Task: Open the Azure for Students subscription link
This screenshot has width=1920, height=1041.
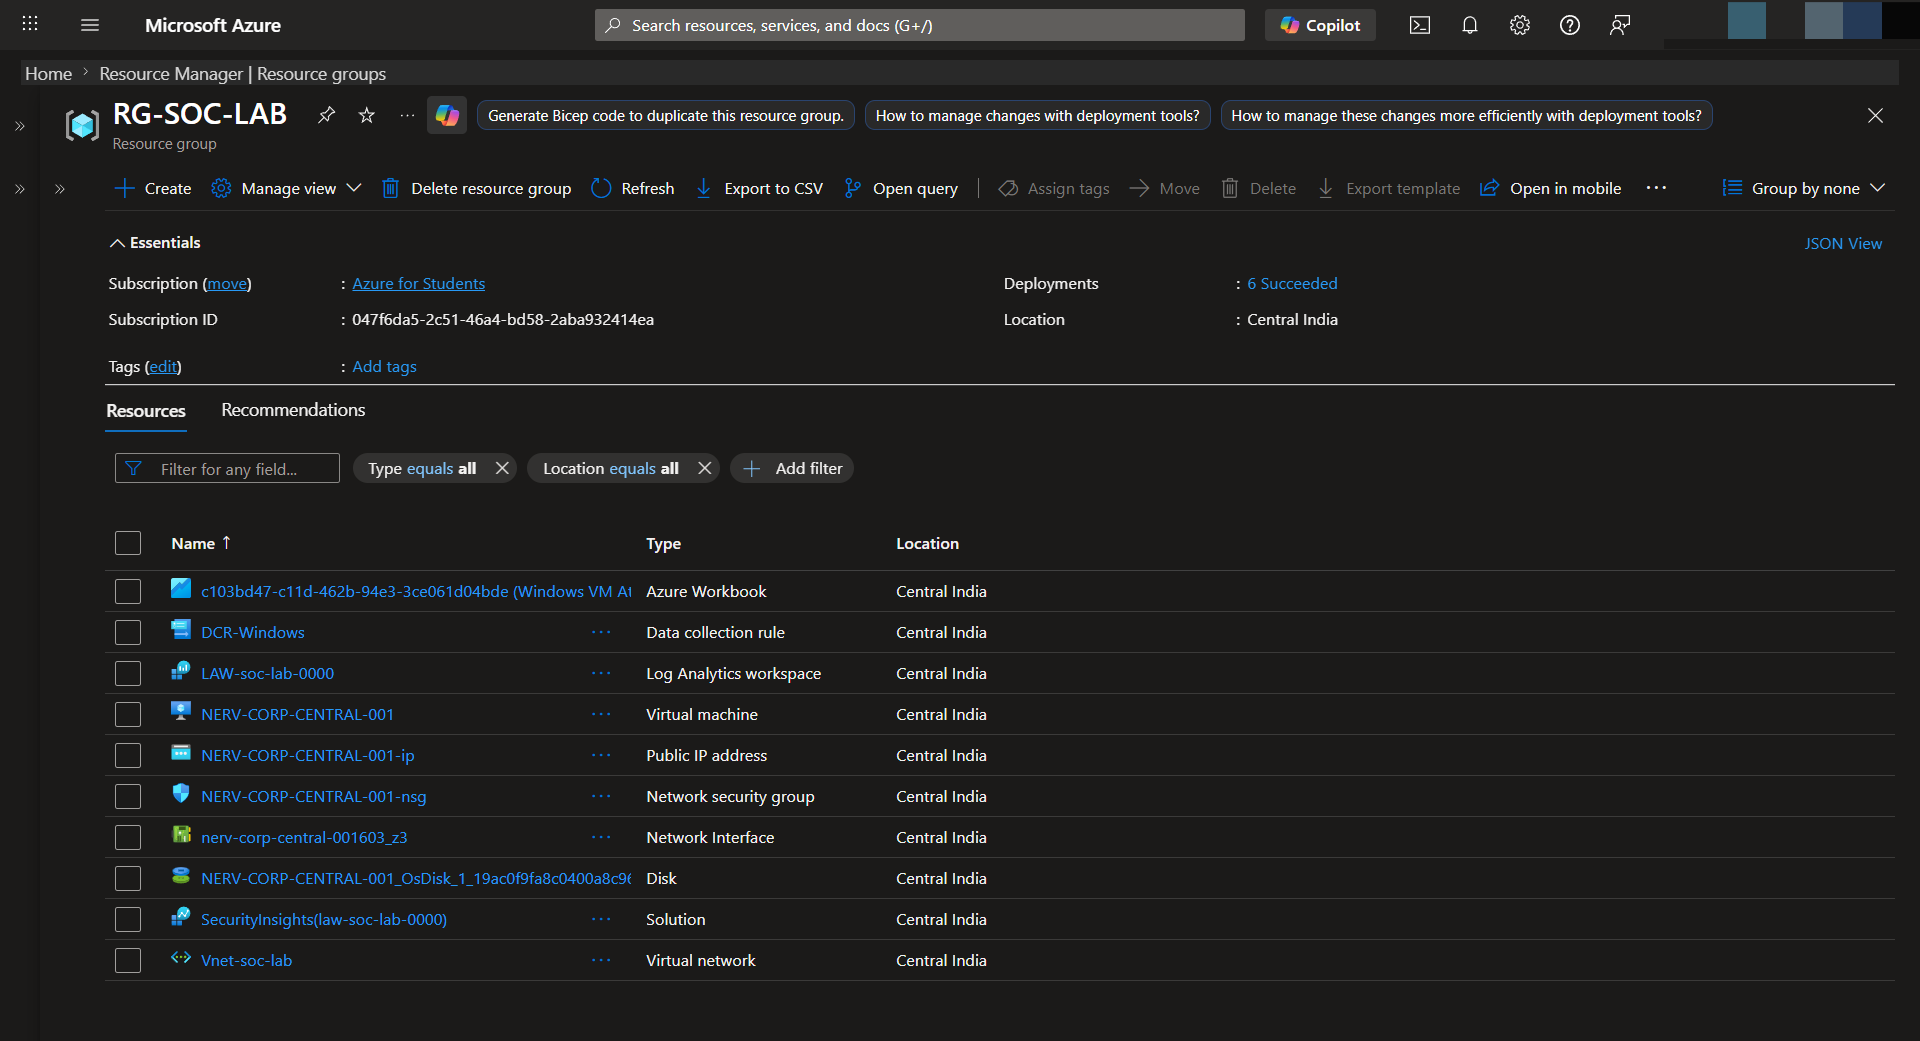Action: pyautogui.click(x=418, y=284)
